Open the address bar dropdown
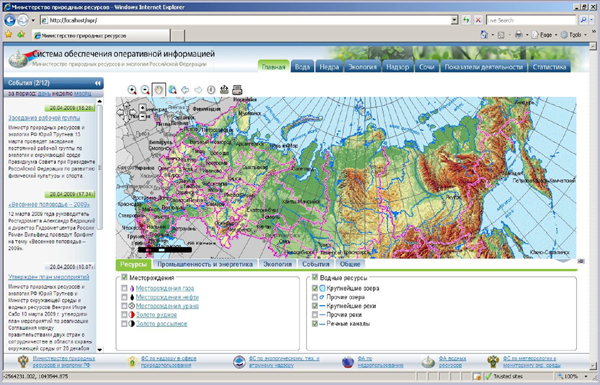This screenshot has height=385, width=600. 454,20
